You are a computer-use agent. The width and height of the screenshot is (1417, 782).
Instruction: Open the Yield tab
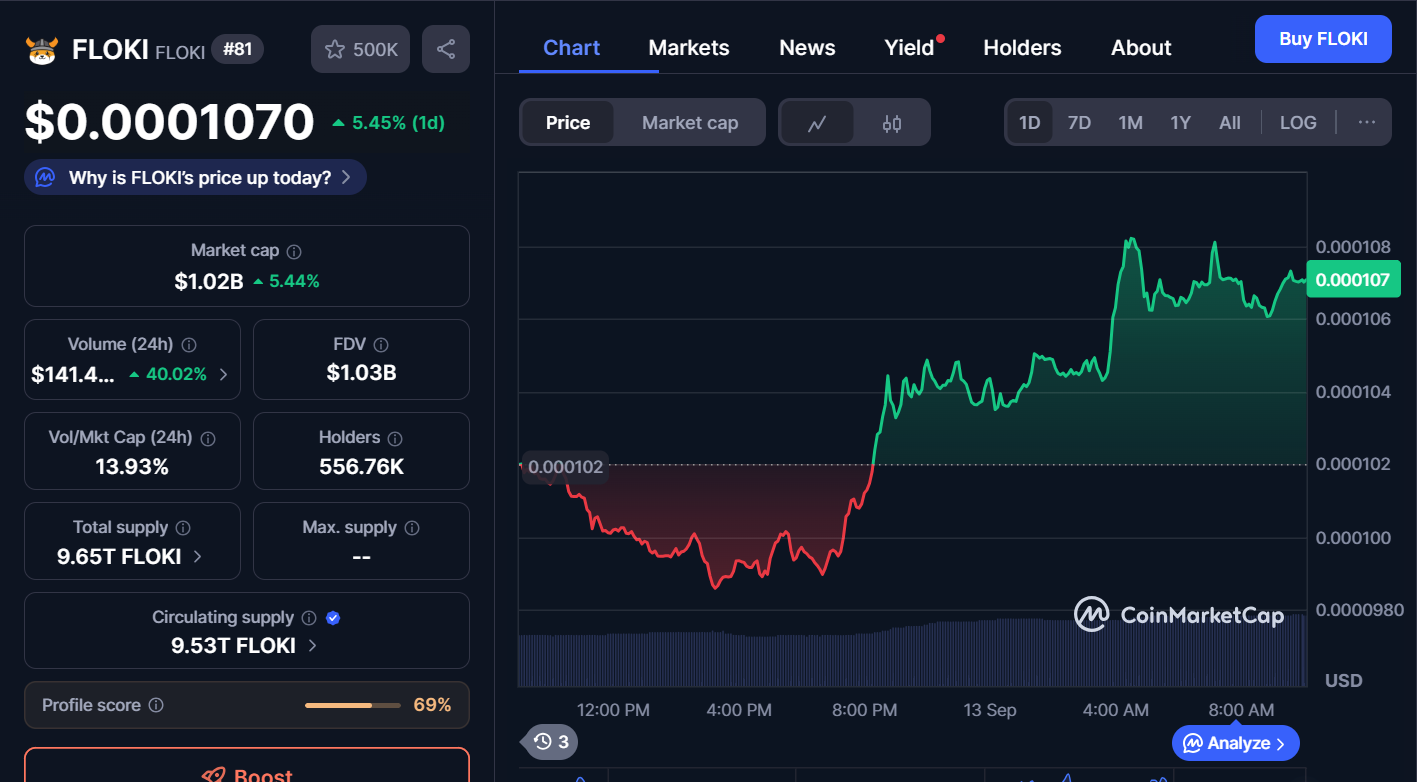coord(909,48)
